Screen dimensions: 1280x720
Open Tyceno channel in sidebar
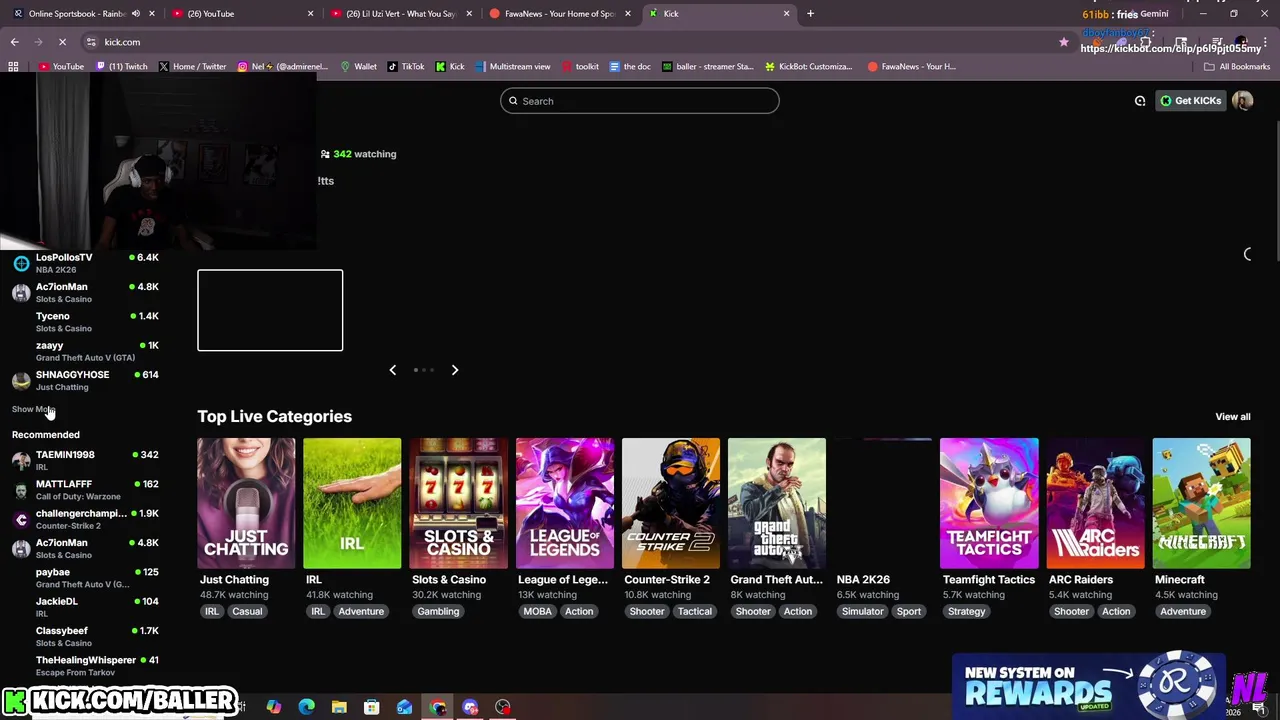tap(85, 321)
